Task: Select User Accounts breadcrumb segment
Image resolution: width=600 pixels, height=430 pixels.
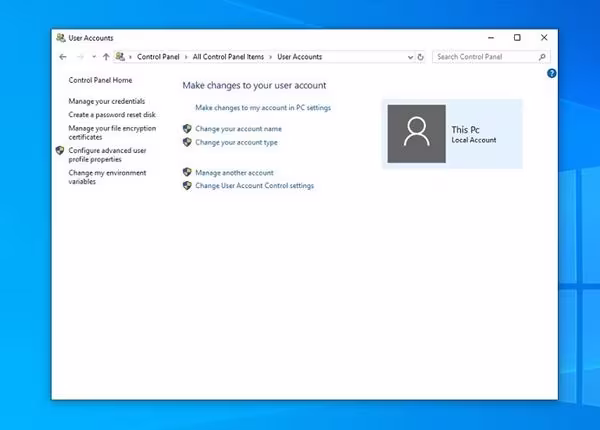Action: click(x=300, y=57)
